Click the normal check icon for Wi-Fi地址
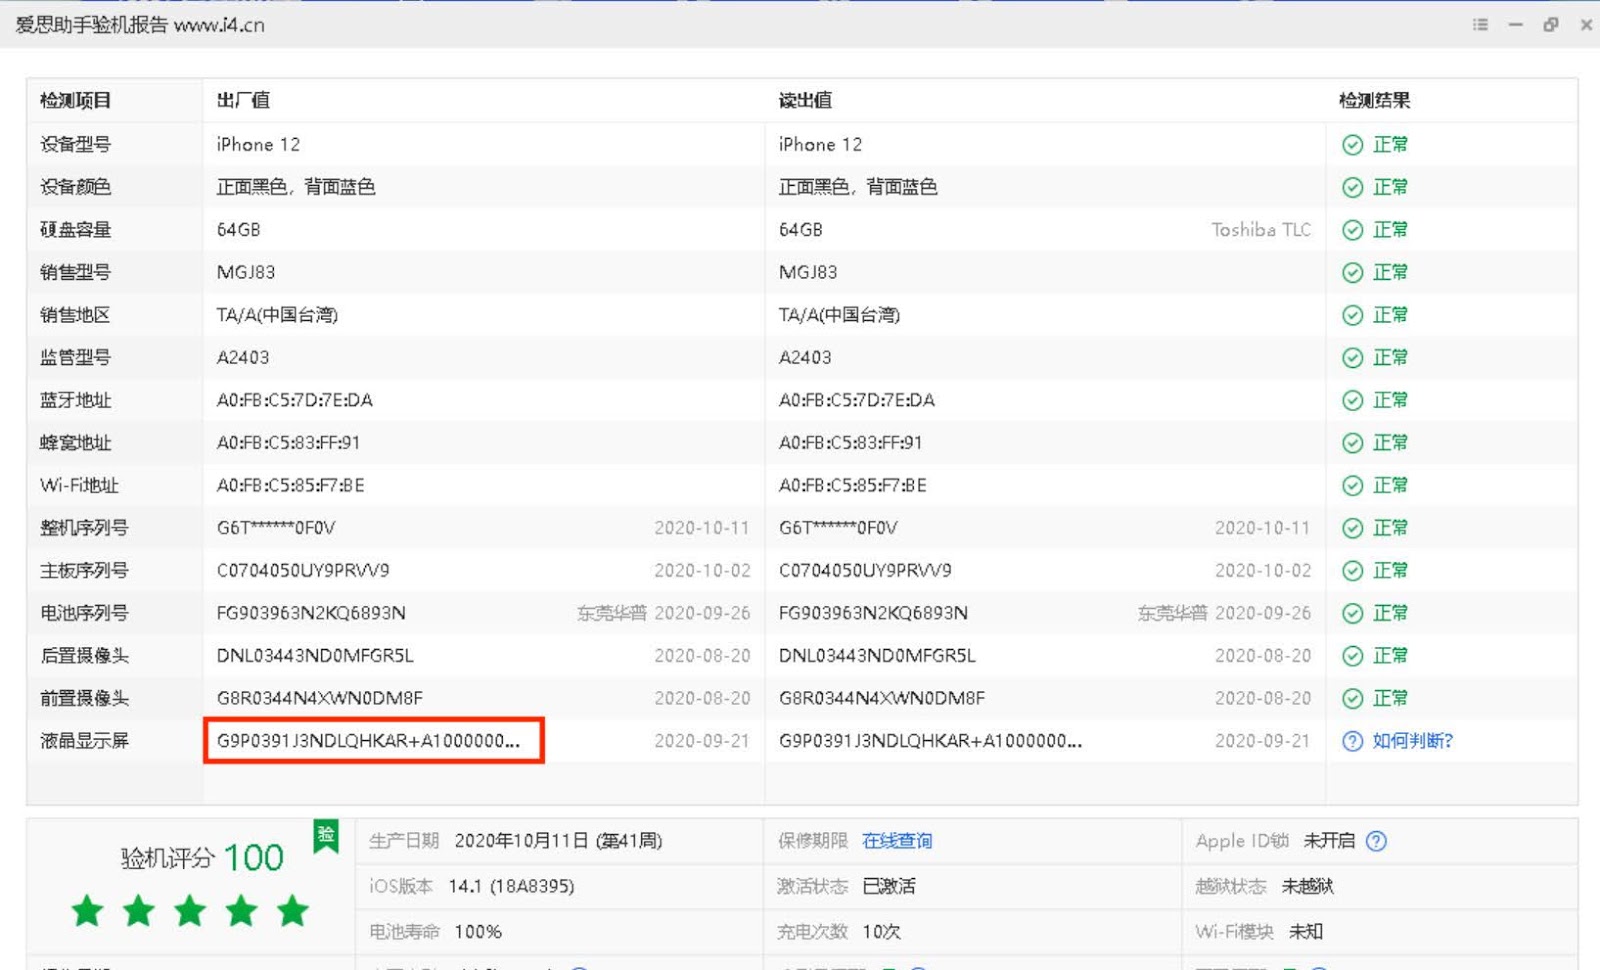This screenshot has width=1600, height=970. pyautogui.click(x=1352, y=486)
